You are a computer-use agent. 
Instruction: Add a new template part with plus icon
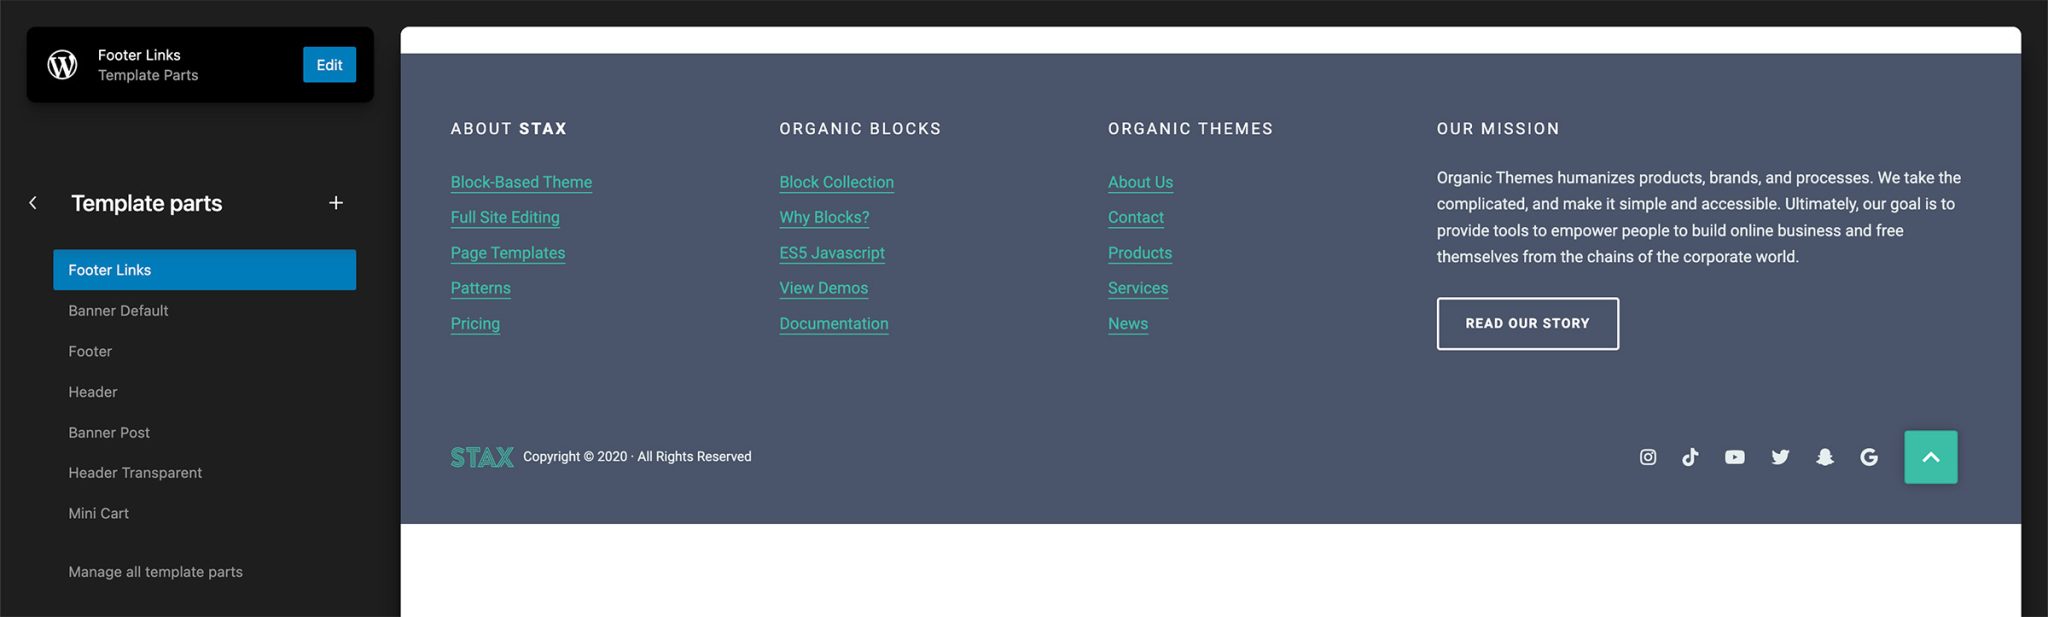tap(336, 203)
